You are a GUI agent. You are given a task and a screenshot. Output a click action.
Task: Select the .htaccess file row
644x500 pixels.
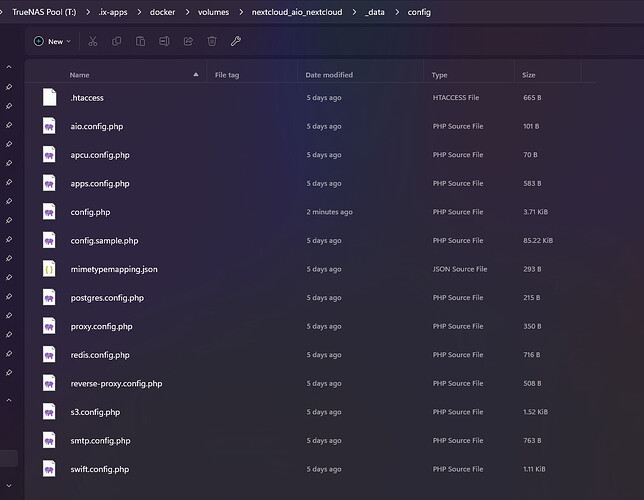87,98
